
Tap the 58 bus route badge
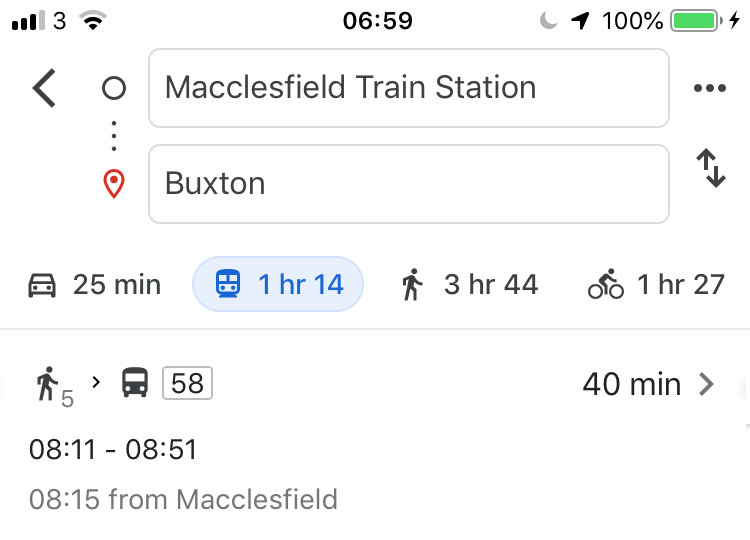tap(188, 383)
